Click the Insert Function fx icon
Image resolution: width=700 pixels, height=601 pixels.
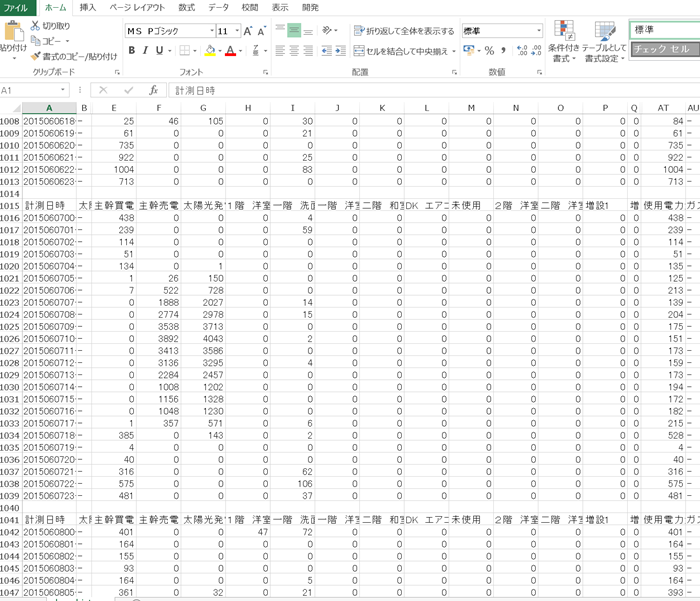[x=153, y=90]
